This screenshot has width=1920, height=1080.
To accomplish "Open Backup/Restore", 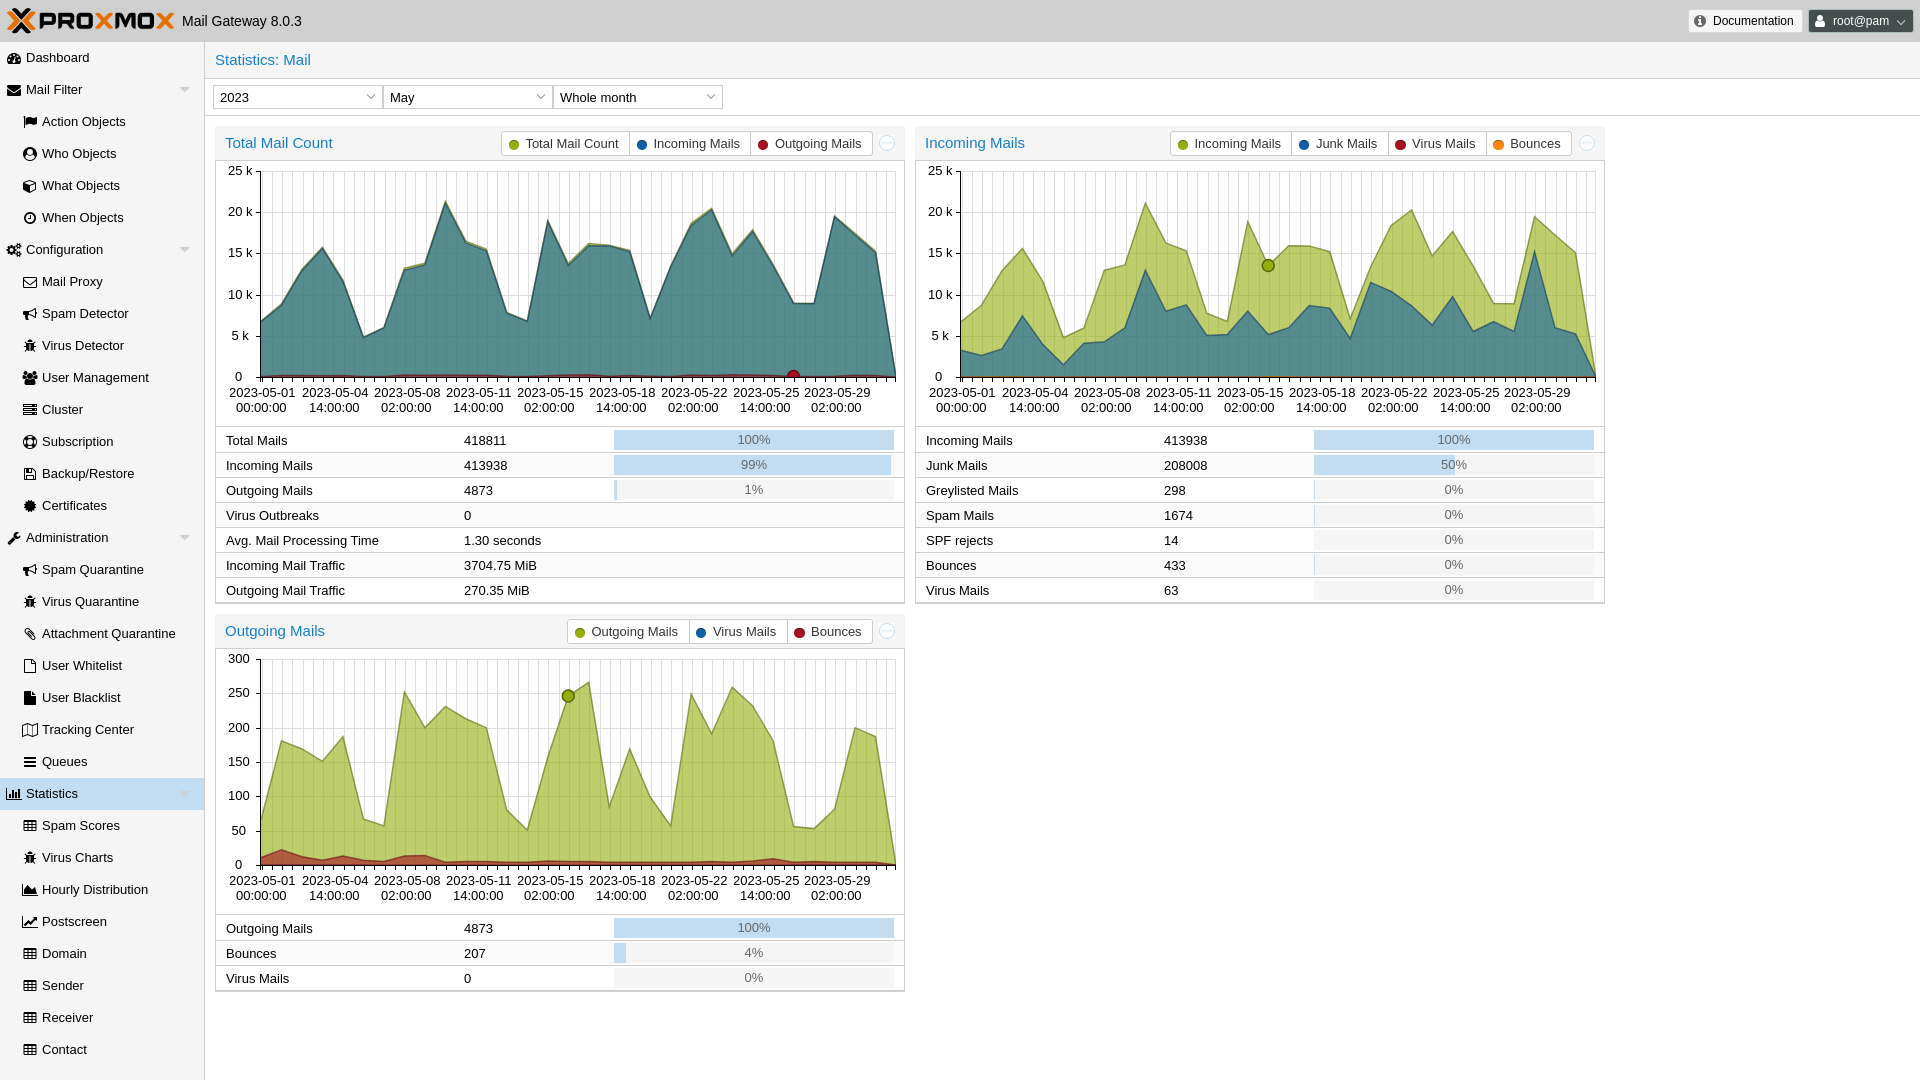I will (x=88, y=473).
